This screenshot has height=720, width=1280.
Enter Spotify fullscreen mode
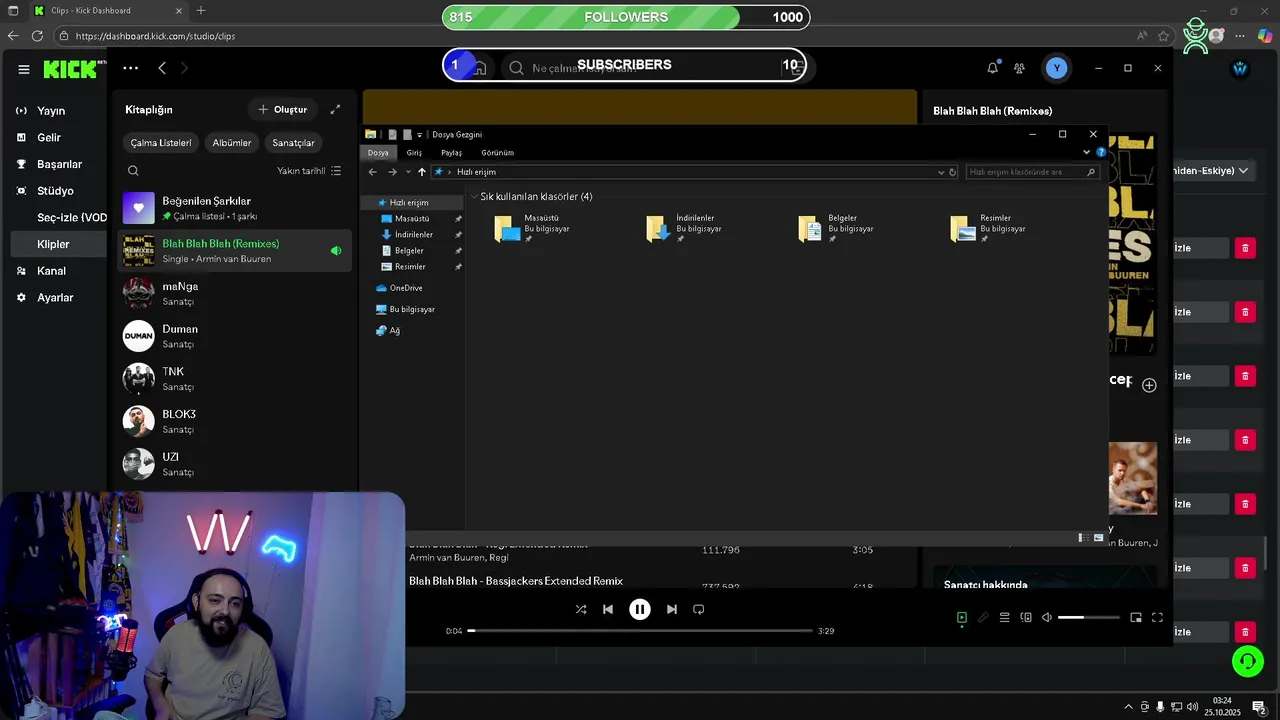tap(1157, 618)
